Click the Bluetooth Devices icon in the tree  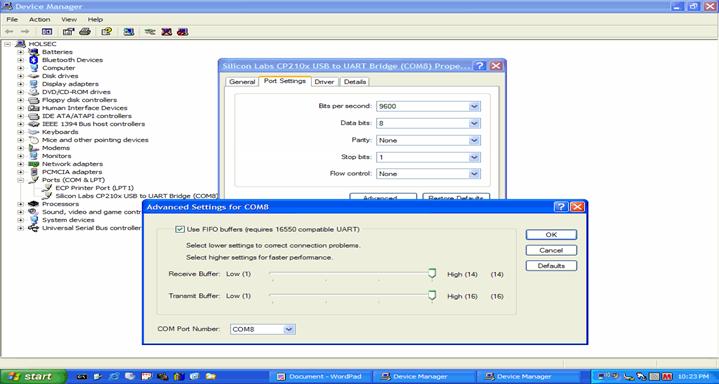[33, 60]
